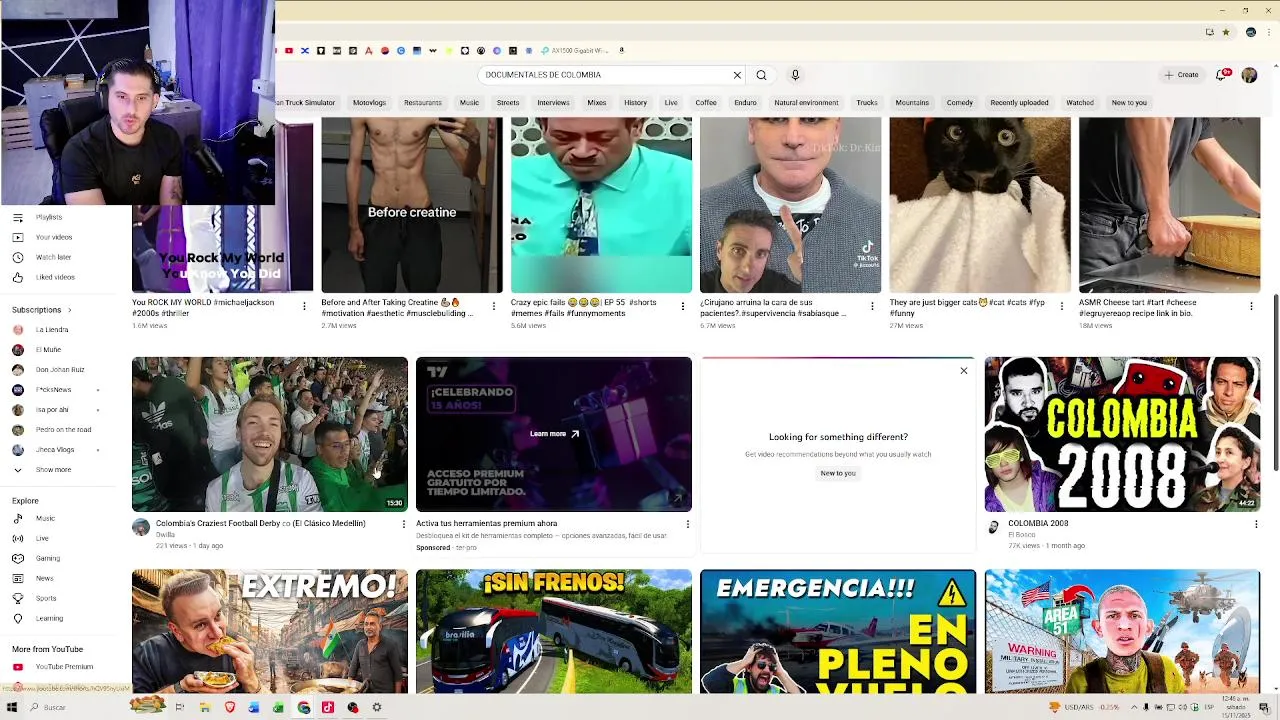Open the settings gear in the taskbar
Screen dimensions: 1280x720
[x=377, y=707]
